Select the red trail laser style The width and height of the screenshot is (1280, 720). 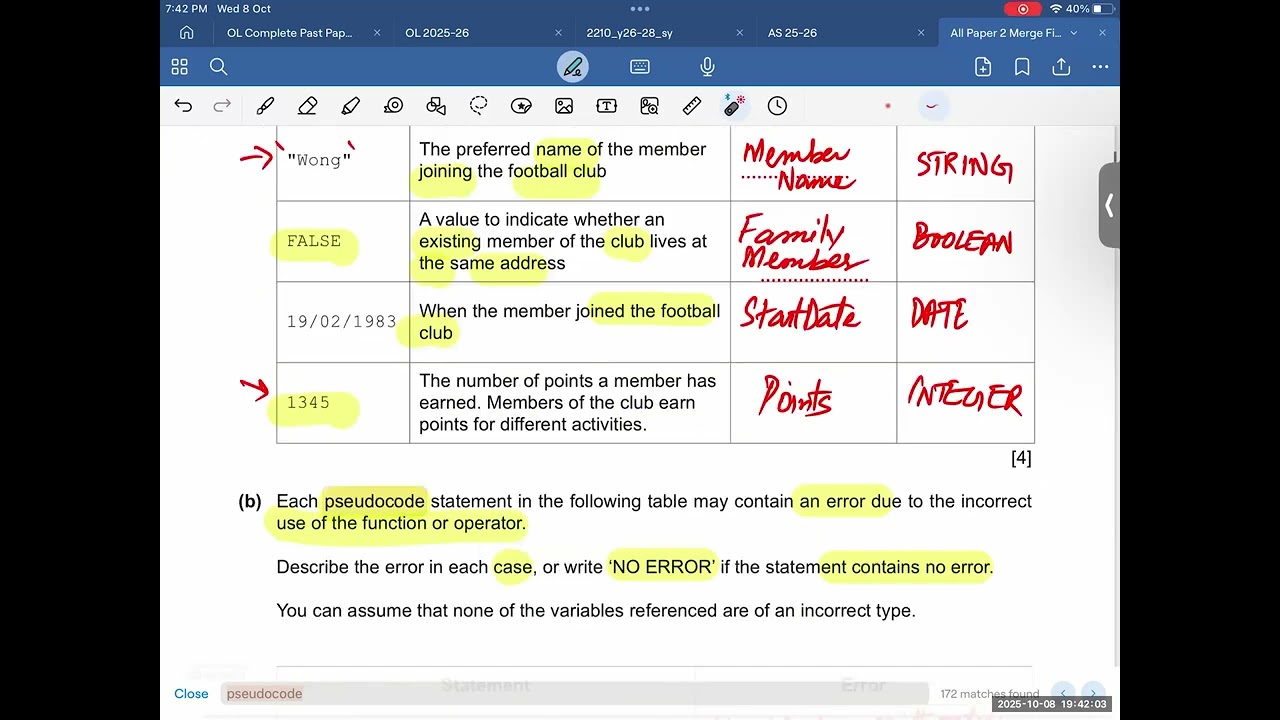932,106
